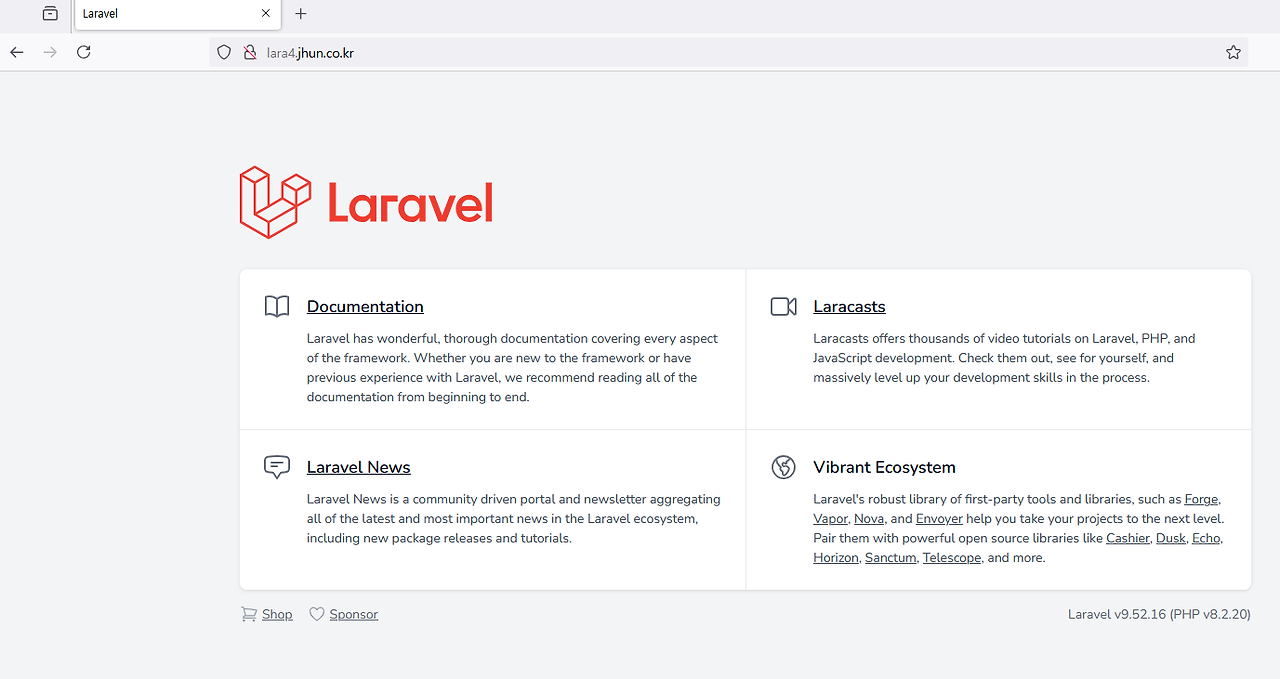
Task: Click the paragraph starting 'Laravel has wonderful'
Action: [512, 368]
